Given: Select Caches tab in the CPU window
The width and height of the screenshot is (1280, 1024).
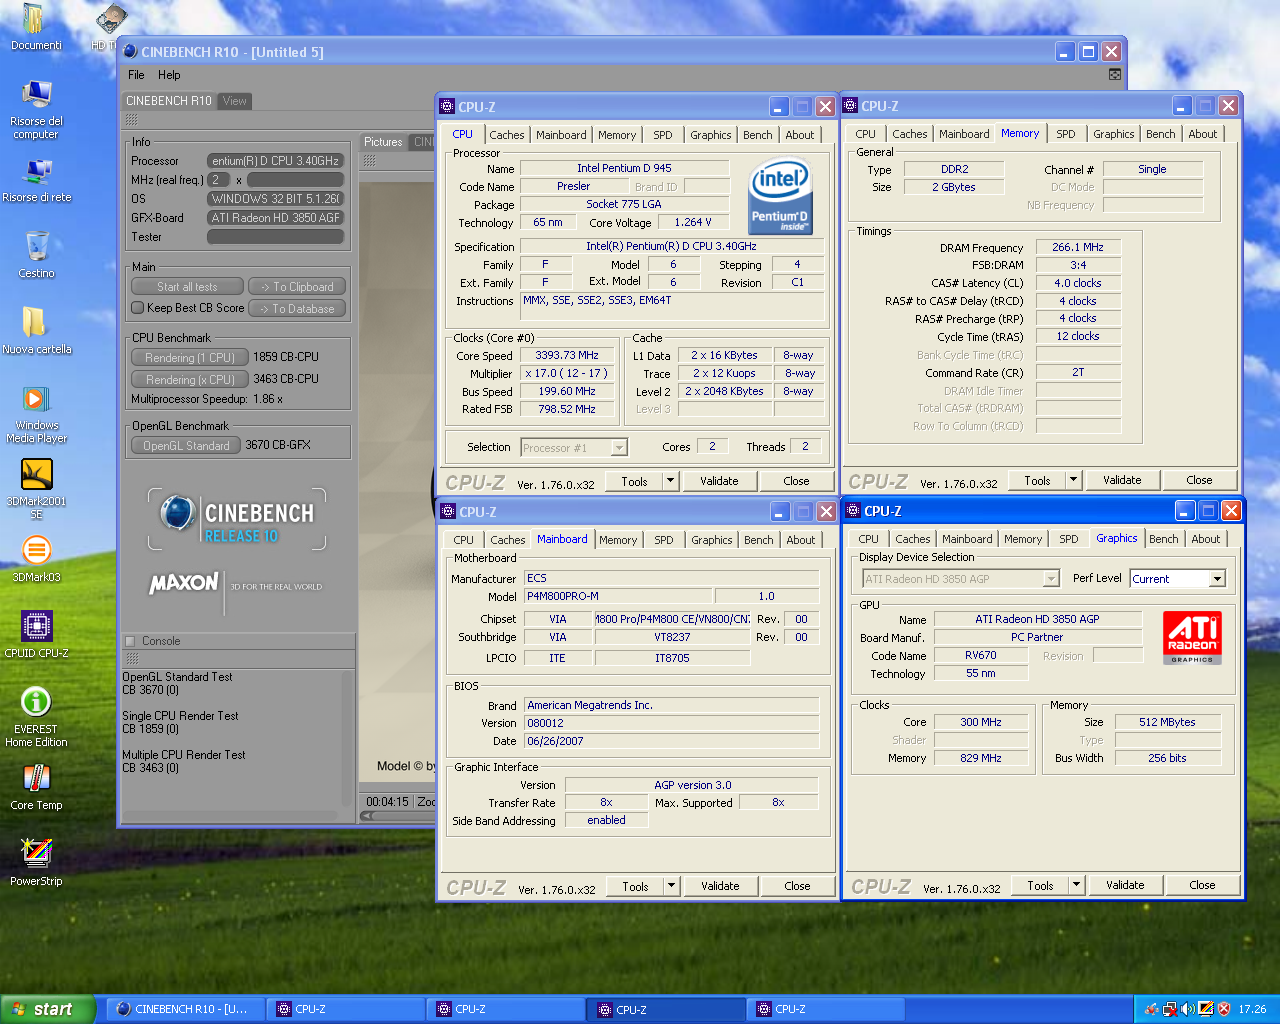Looking at the screenshot, I should pos(507,135).
